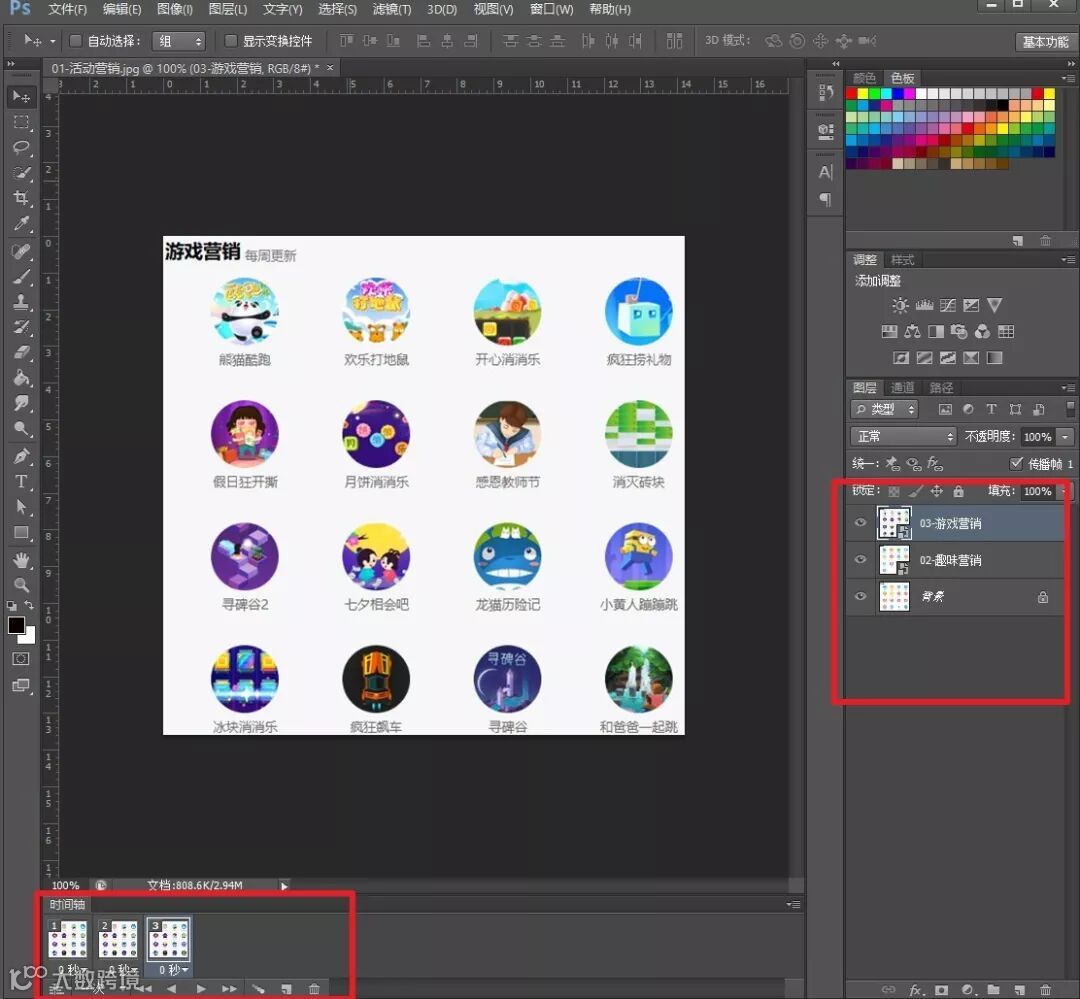Select the Horizontal Type tool
This screenshot has width=1080, height=999.
(x=21, y=482)
